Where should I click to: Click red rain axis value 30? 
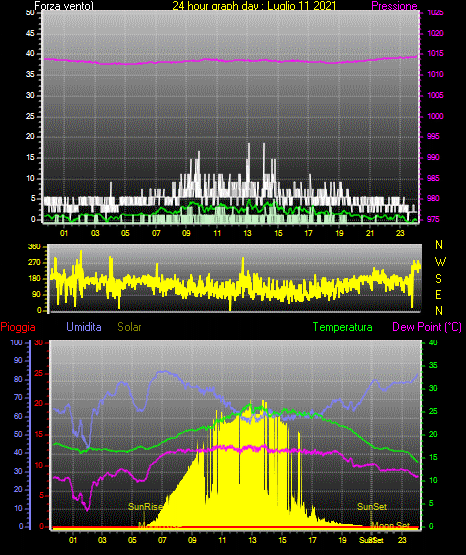click(39, 343)
